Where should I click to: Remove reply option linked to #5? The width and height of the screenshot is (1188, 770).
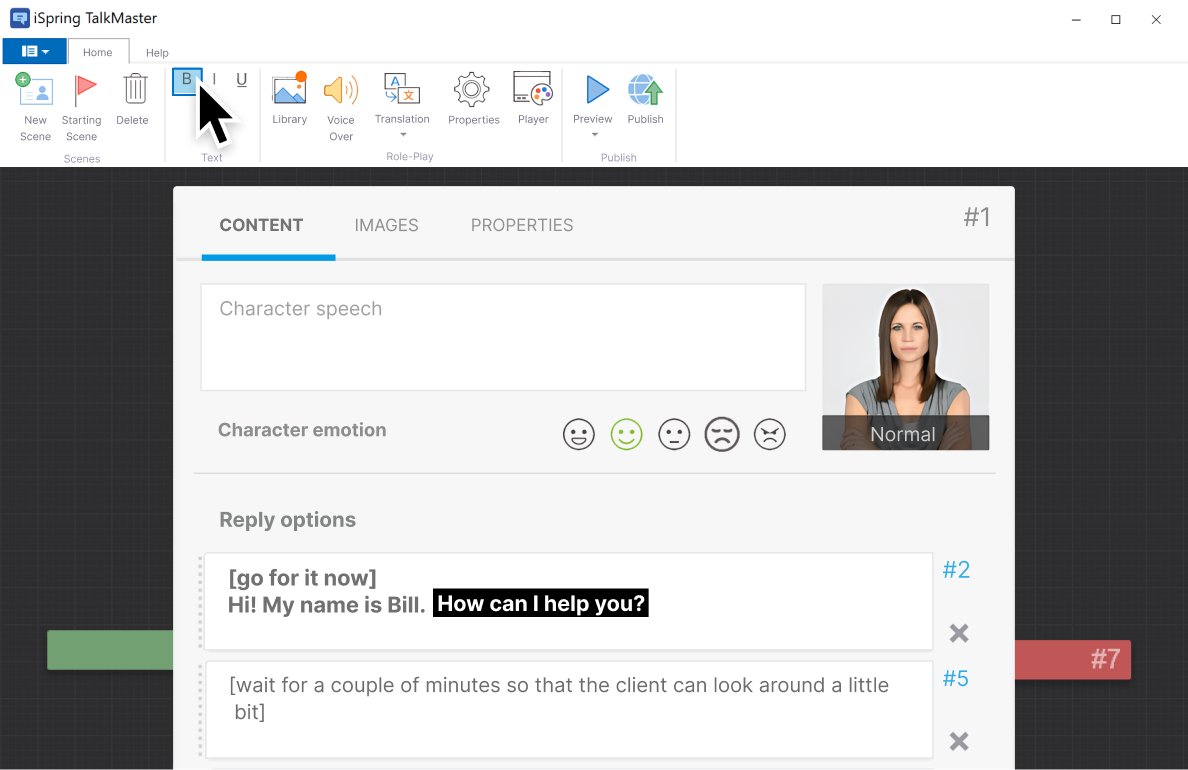coord(958,741)
